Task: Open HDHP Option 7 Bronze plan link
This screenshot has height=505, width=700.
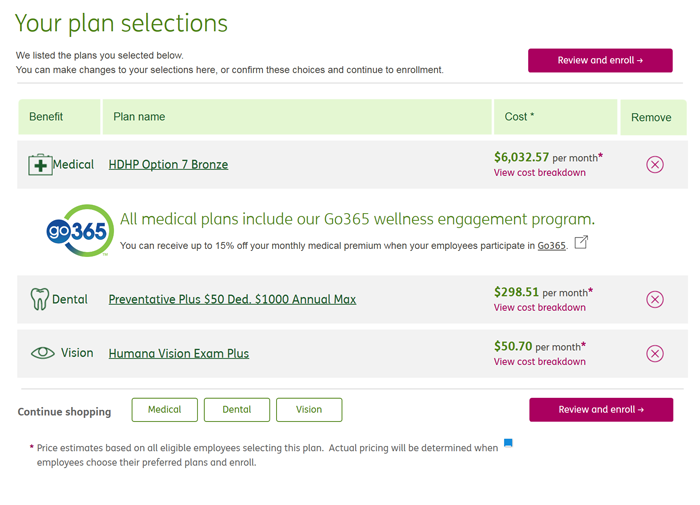Action: click(x=168, y=164)
